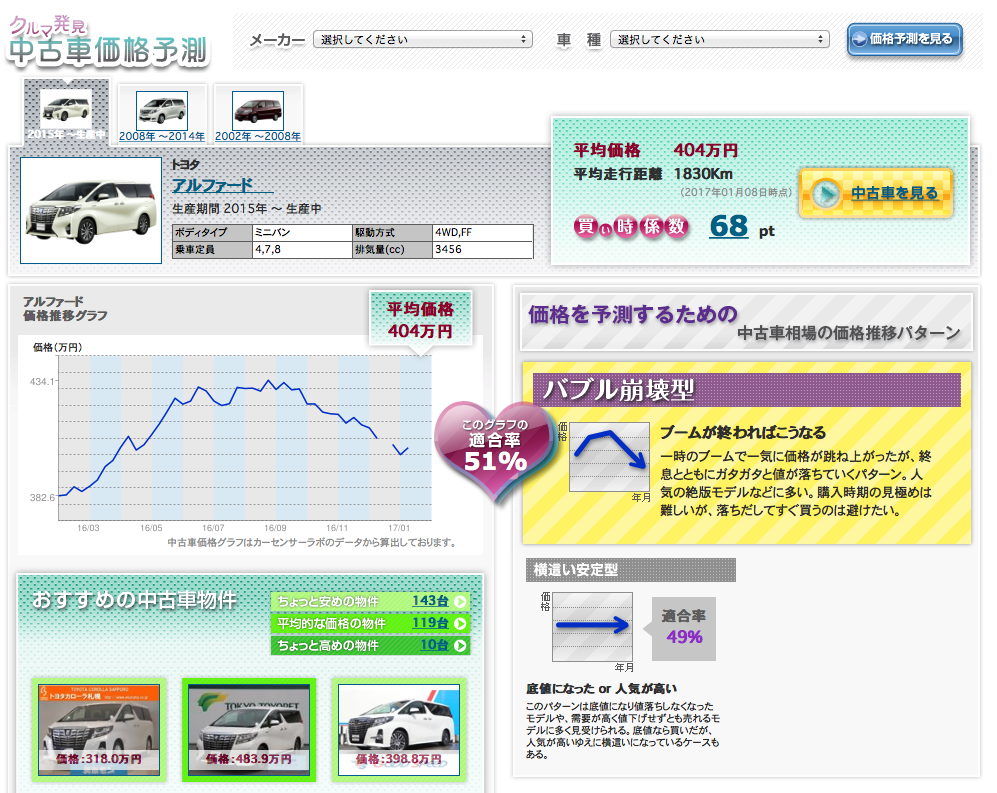997x793 pixels.
Task: Click the ブームが終わればこうなる heading
Action: [x=743, y=432]
